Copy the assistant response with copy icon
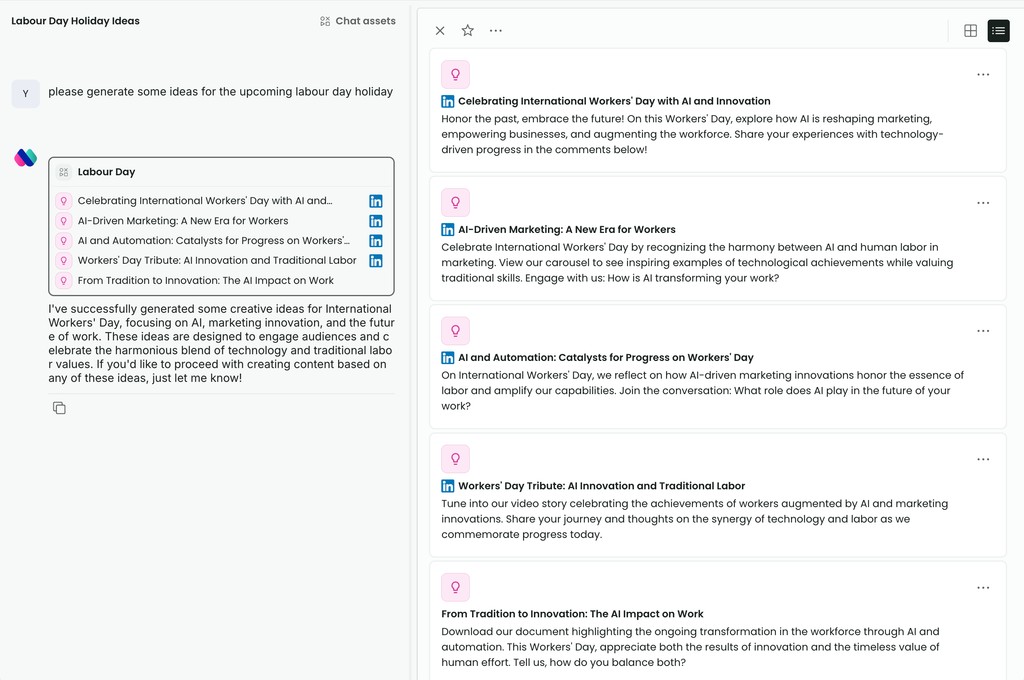1024x680 pixels. point(59,408)
